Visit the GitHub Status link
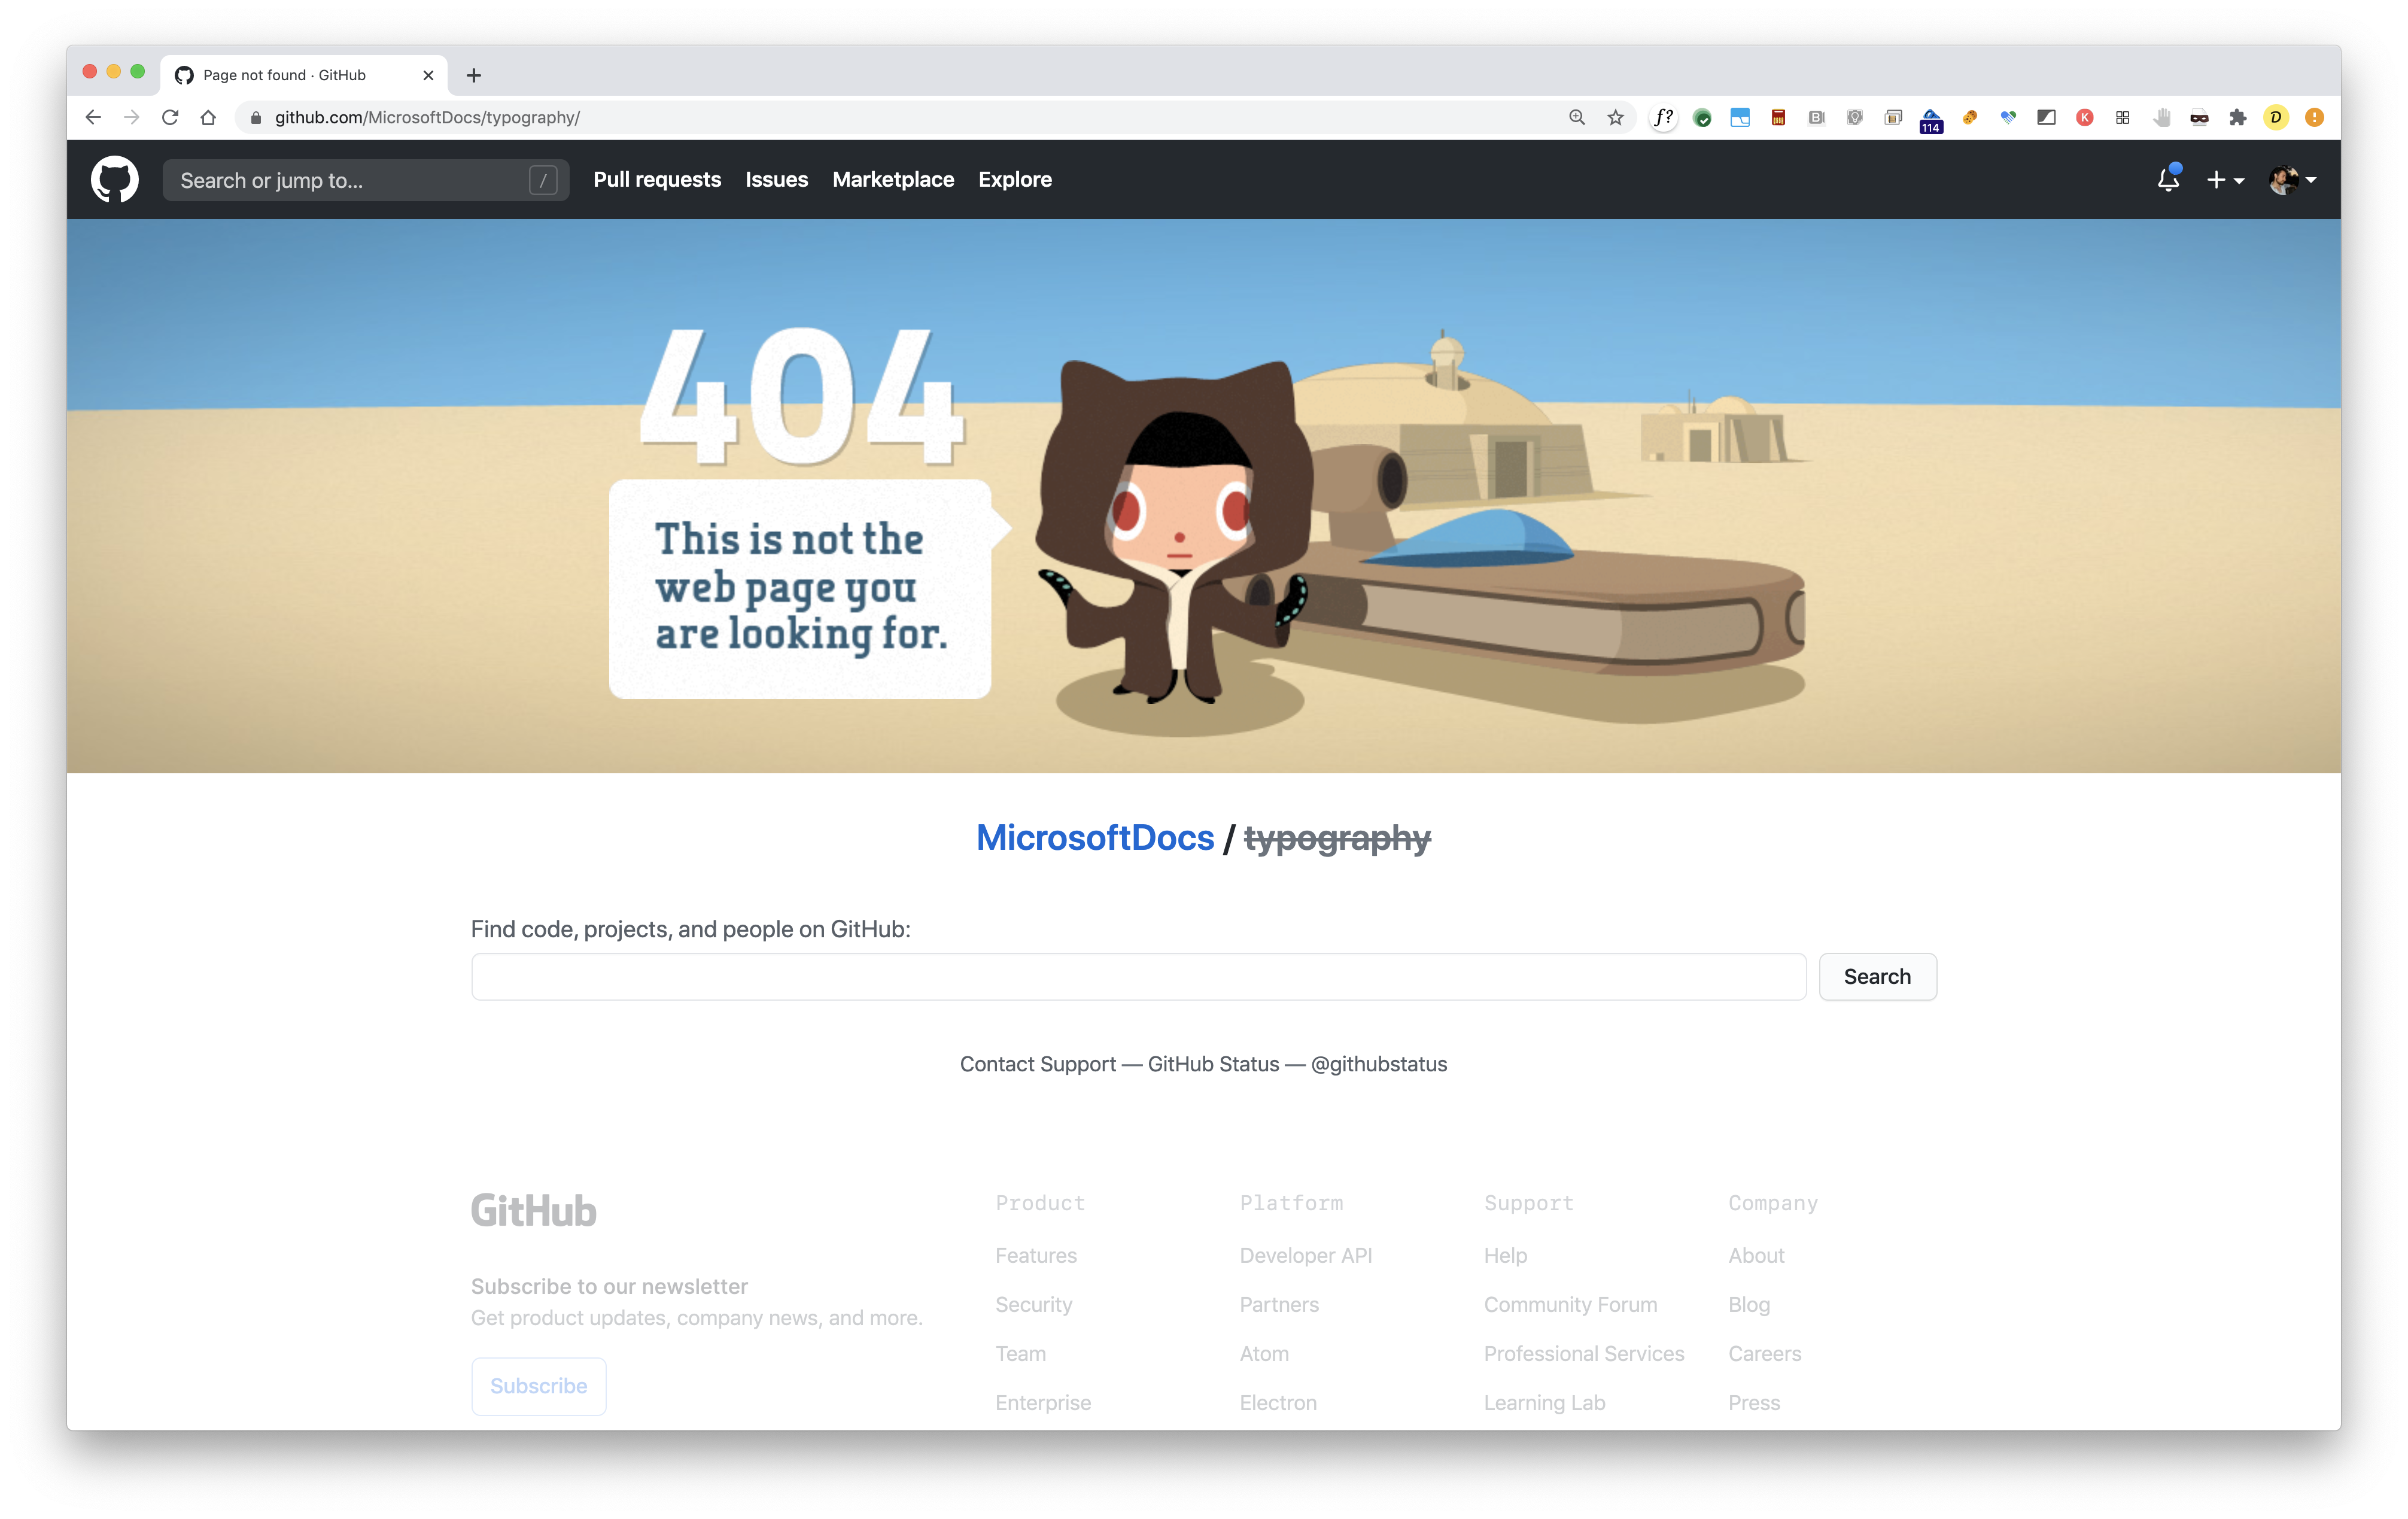The width and height of the screenshot is (2408, 1519). pyautogui.click(x=1213, y=1064)
